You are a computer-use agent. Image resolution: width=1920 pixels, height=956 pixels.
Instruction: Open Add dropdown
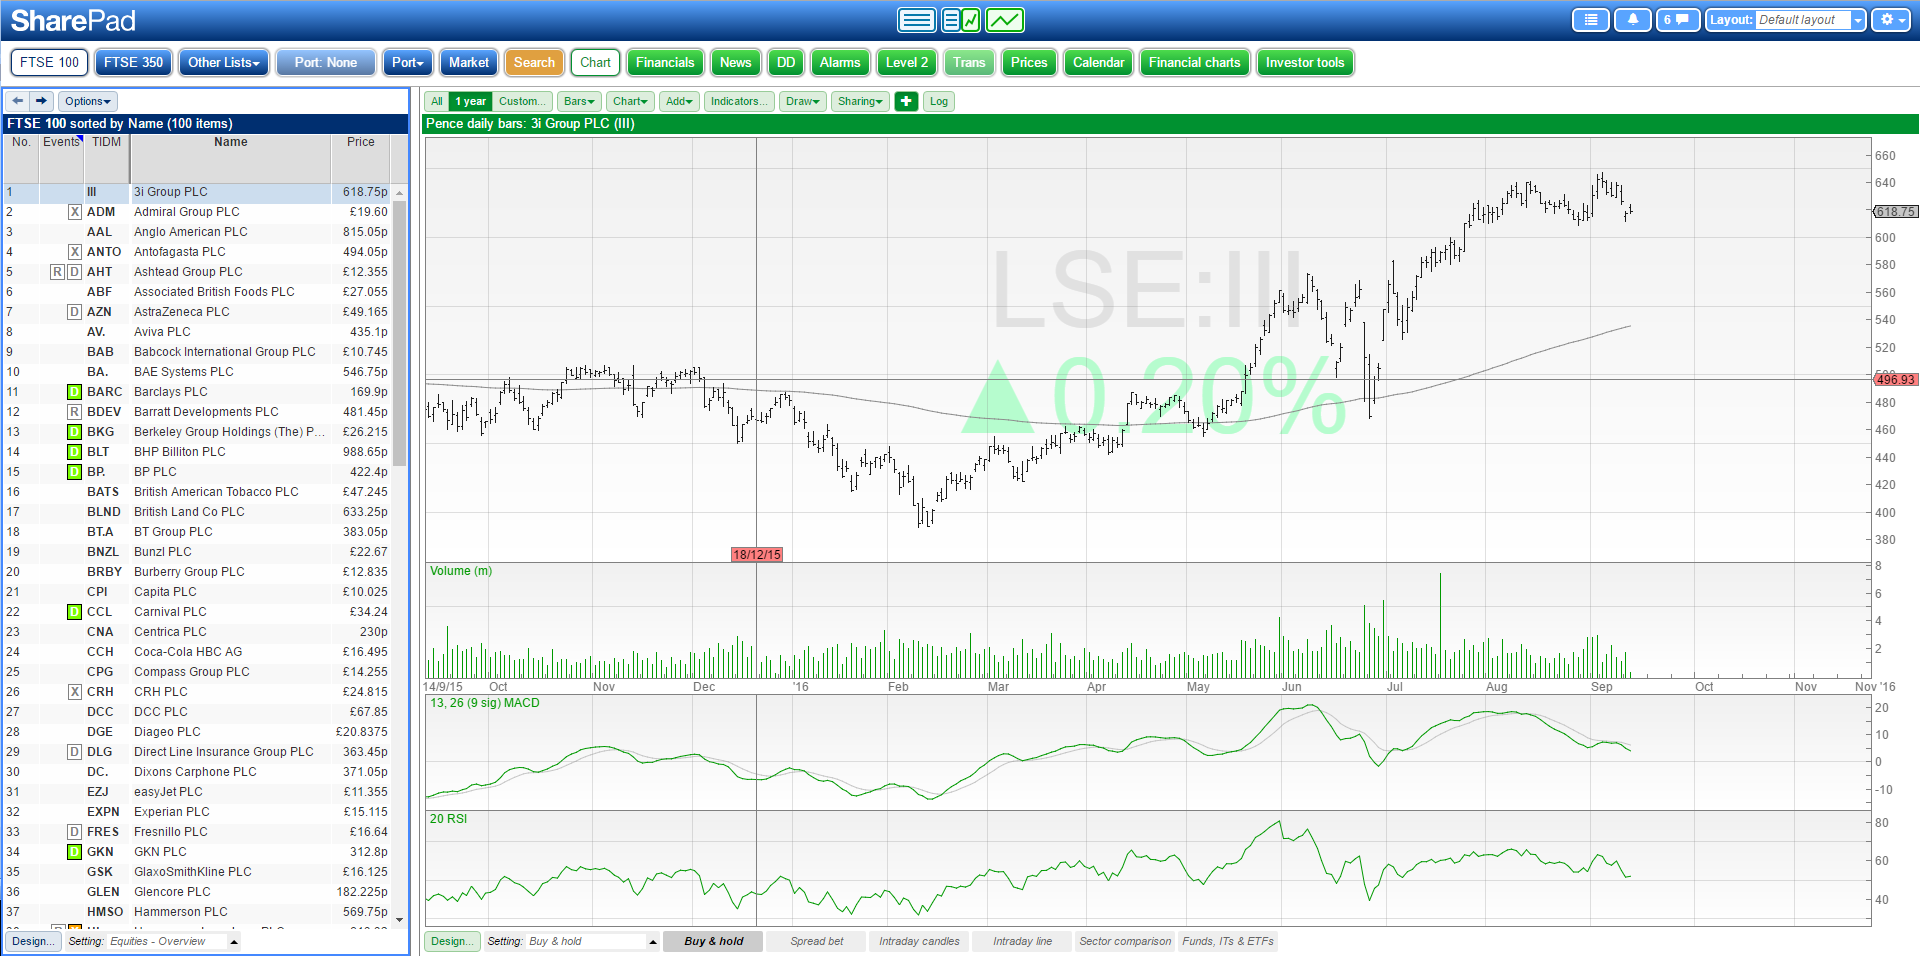coord(679,101)
